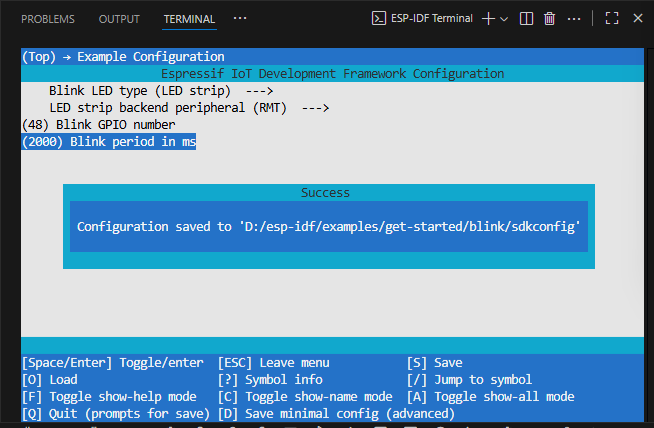Expand the launch profile dropdown chevron
This screenshot has height=428, width=654.
[x=504, y=19]
